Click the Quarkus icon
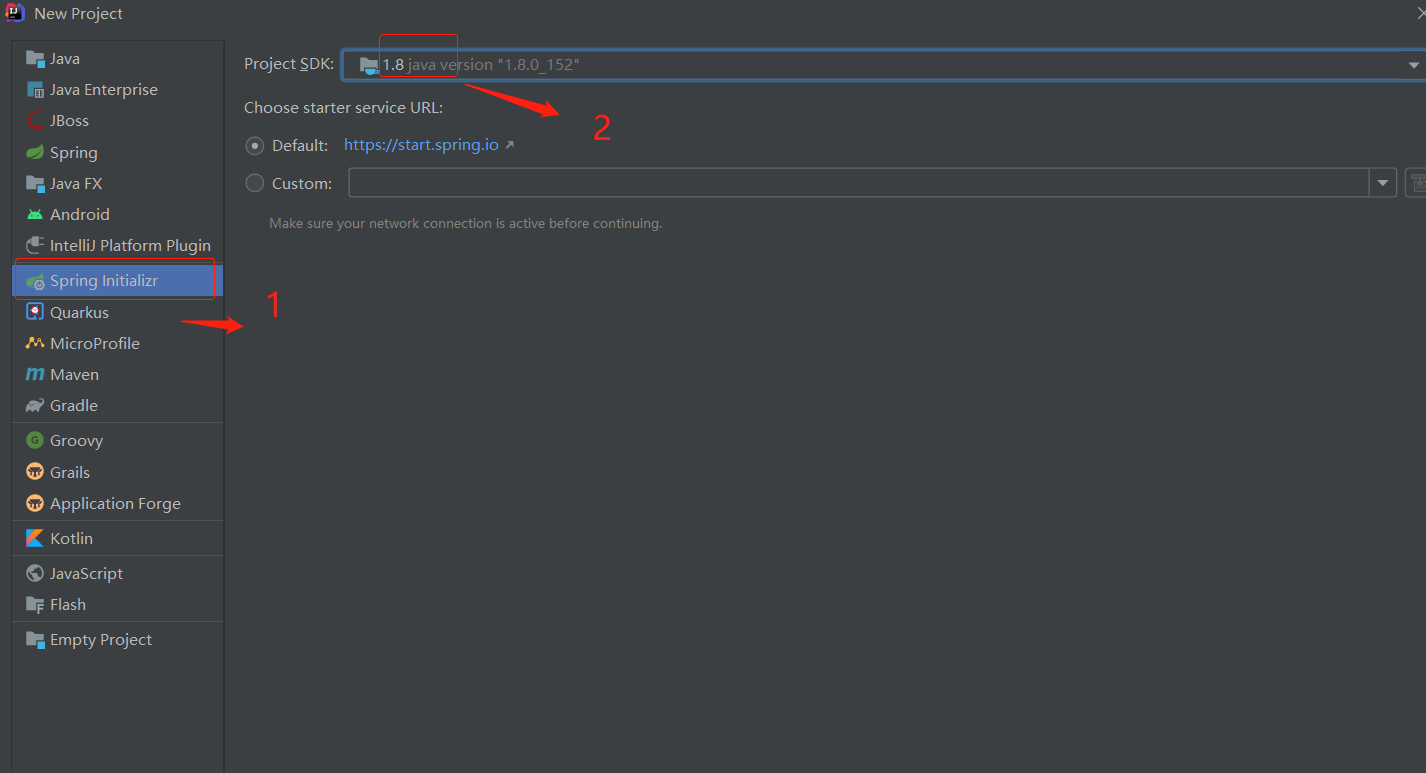The height and width of the screenshot is (773, 1426). [35, 313]
